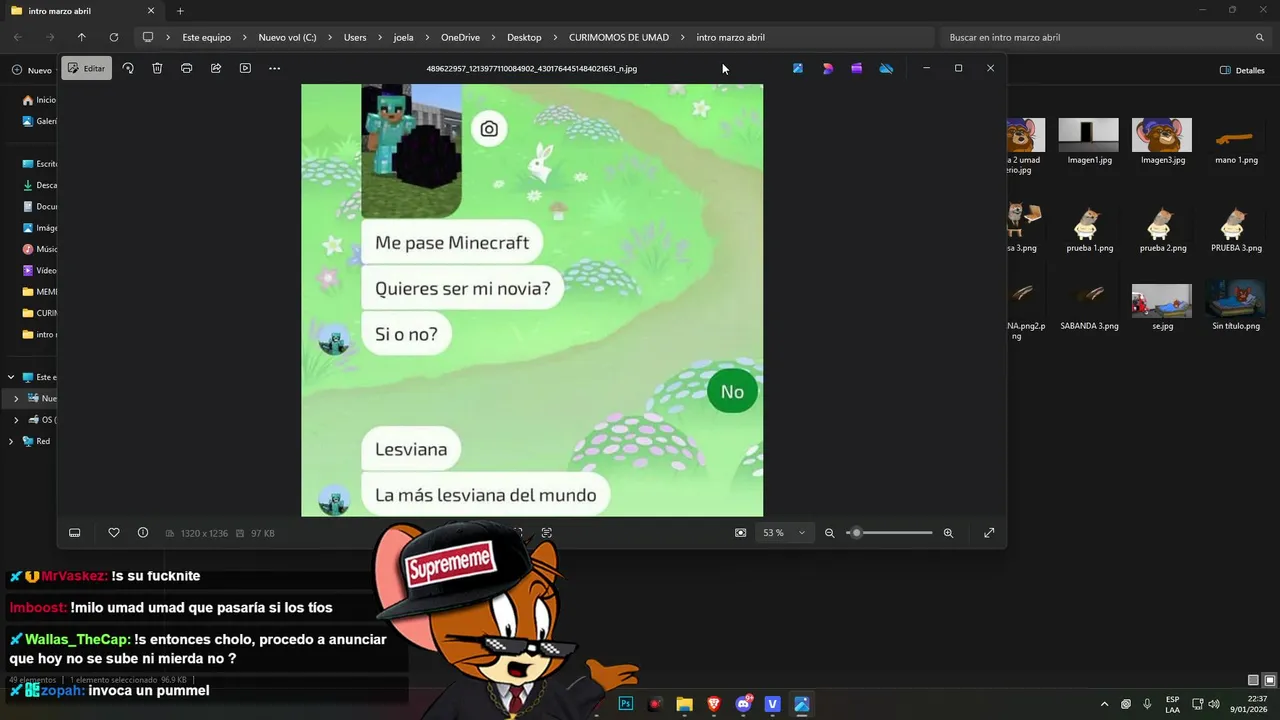
Task: Click Nuevo vol (C:) breadcrumb
Action: tap(287, 37)
